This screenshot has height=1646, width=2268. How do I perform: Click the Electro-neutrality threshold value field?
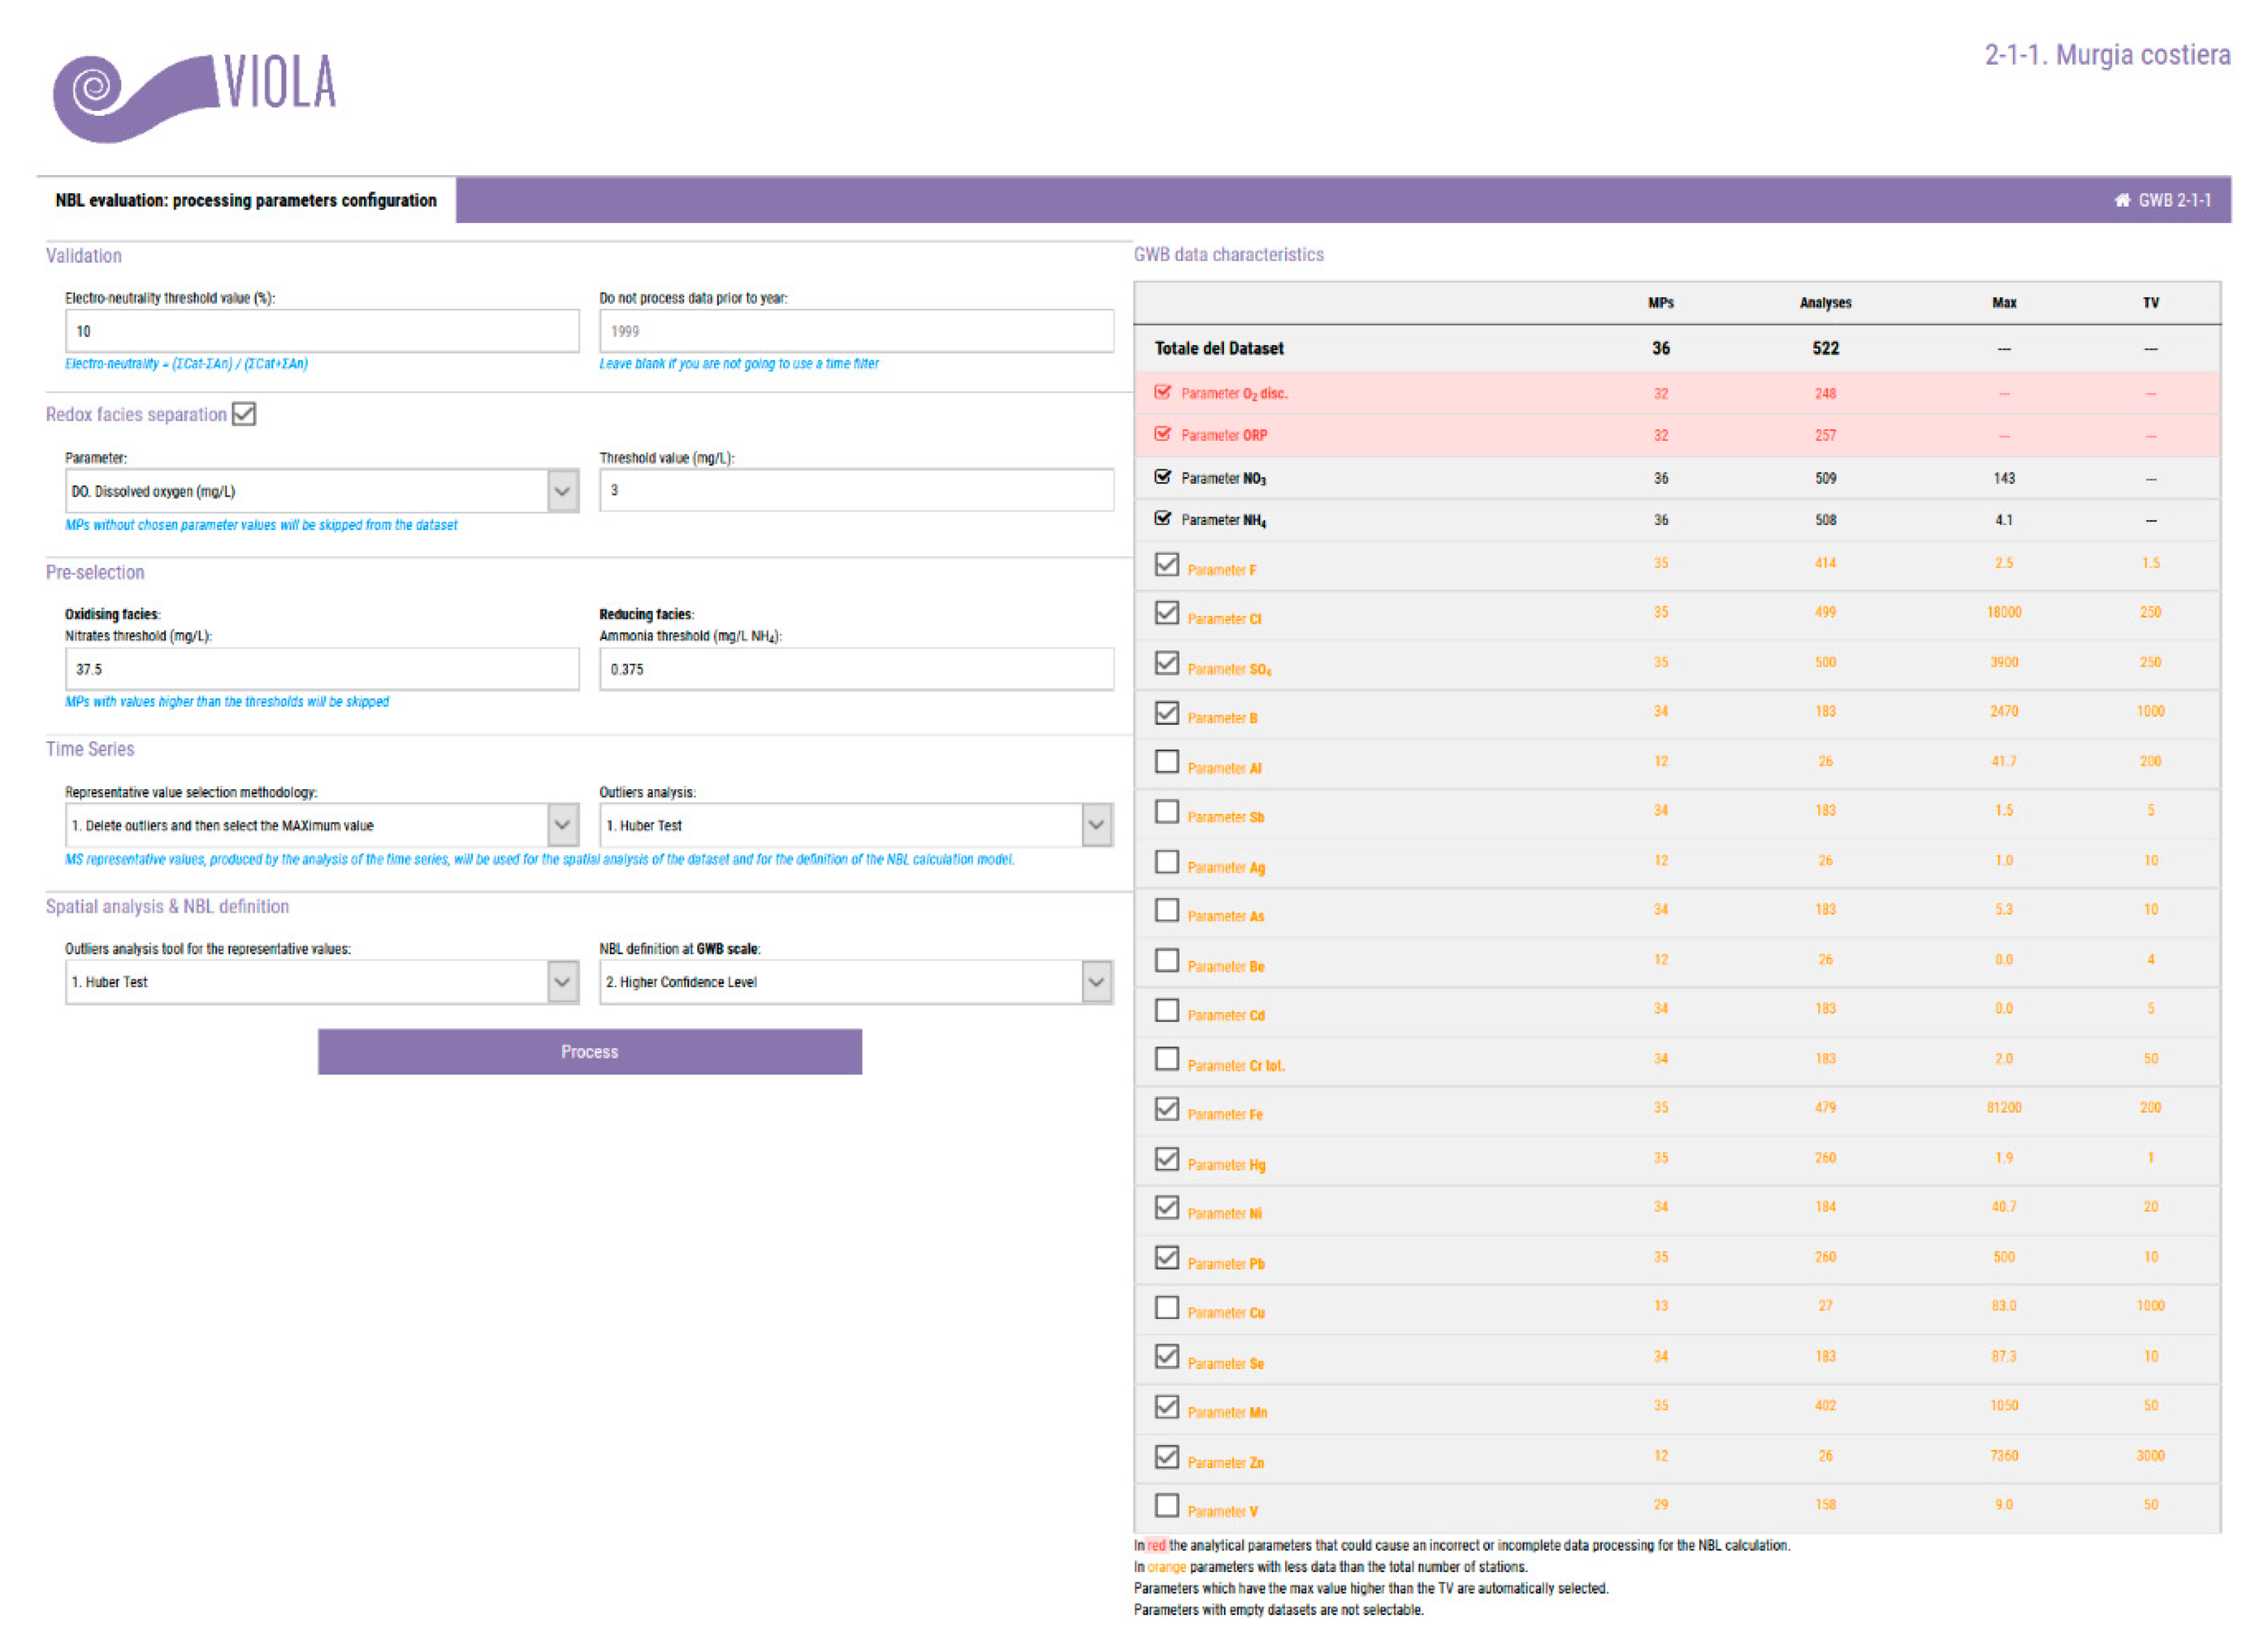(321, 331)
